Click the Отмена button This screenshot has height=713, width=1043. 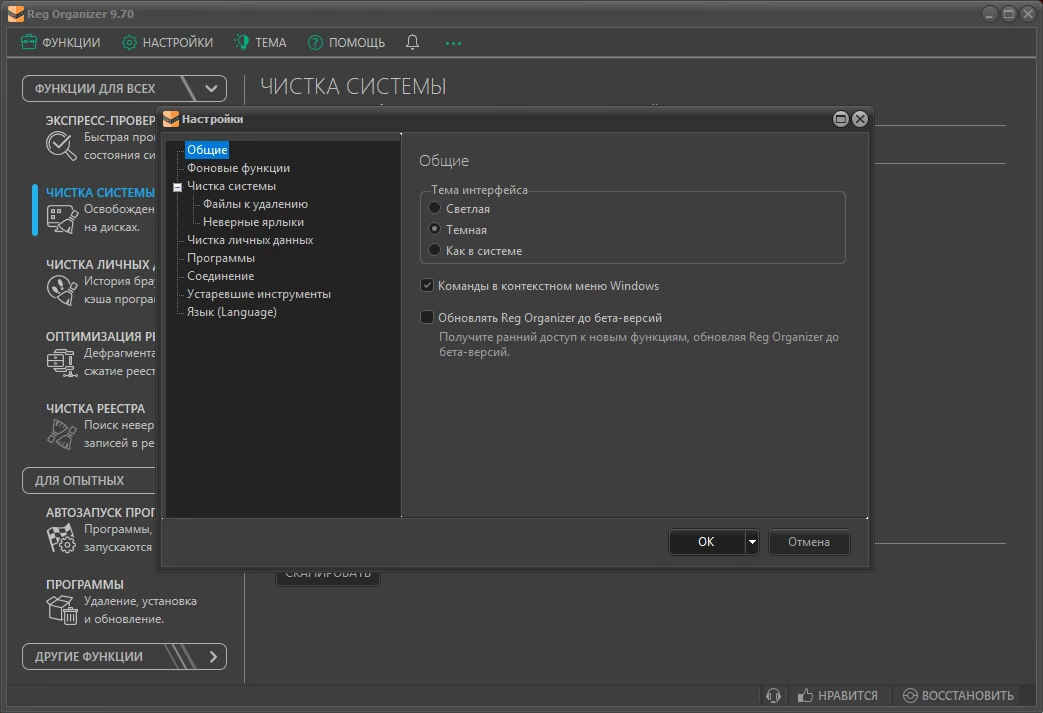(809, 541)
